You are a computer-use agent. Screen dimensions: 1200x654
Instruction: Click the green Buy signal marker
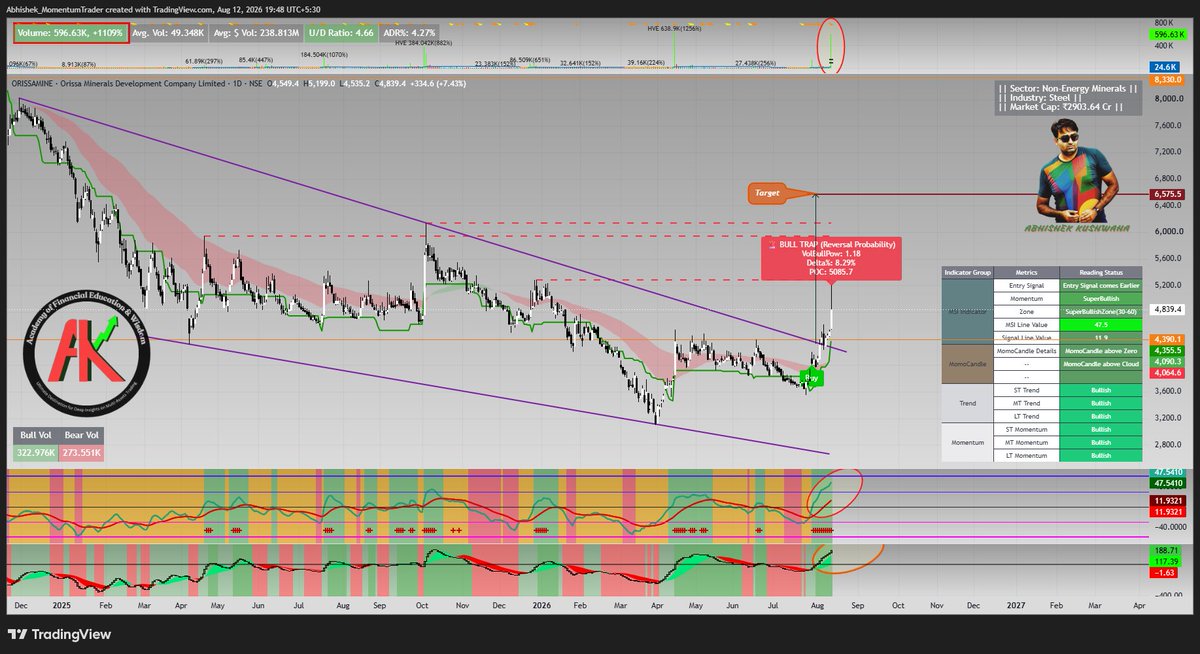814,379
